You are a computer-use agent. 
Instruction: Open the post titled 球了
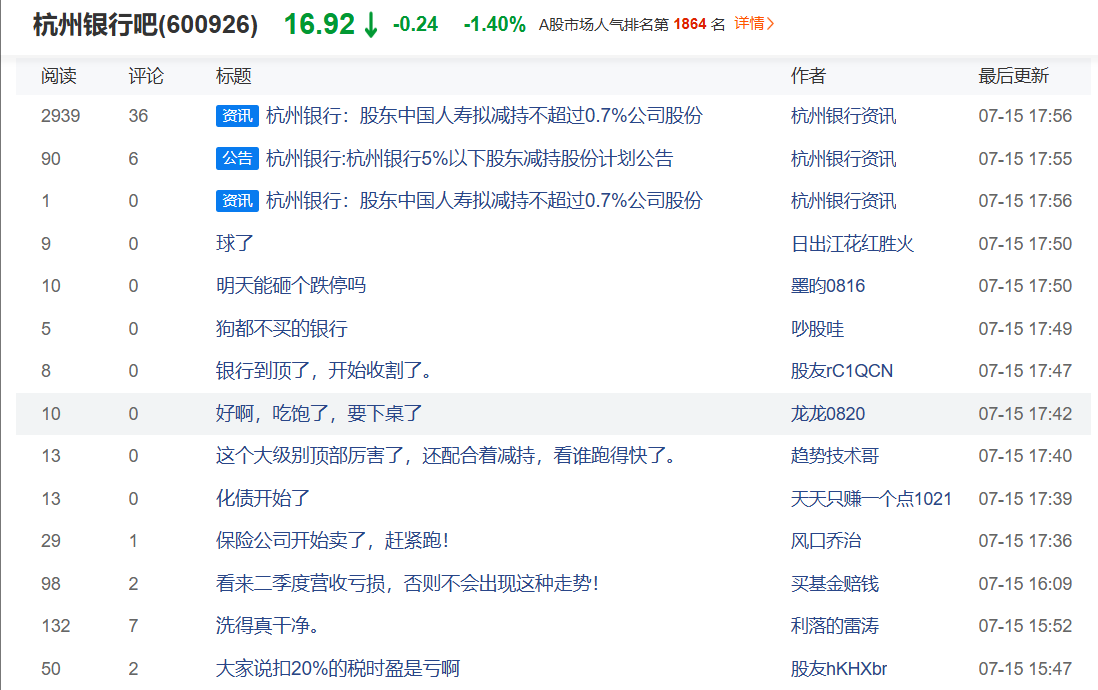point(235,243)
